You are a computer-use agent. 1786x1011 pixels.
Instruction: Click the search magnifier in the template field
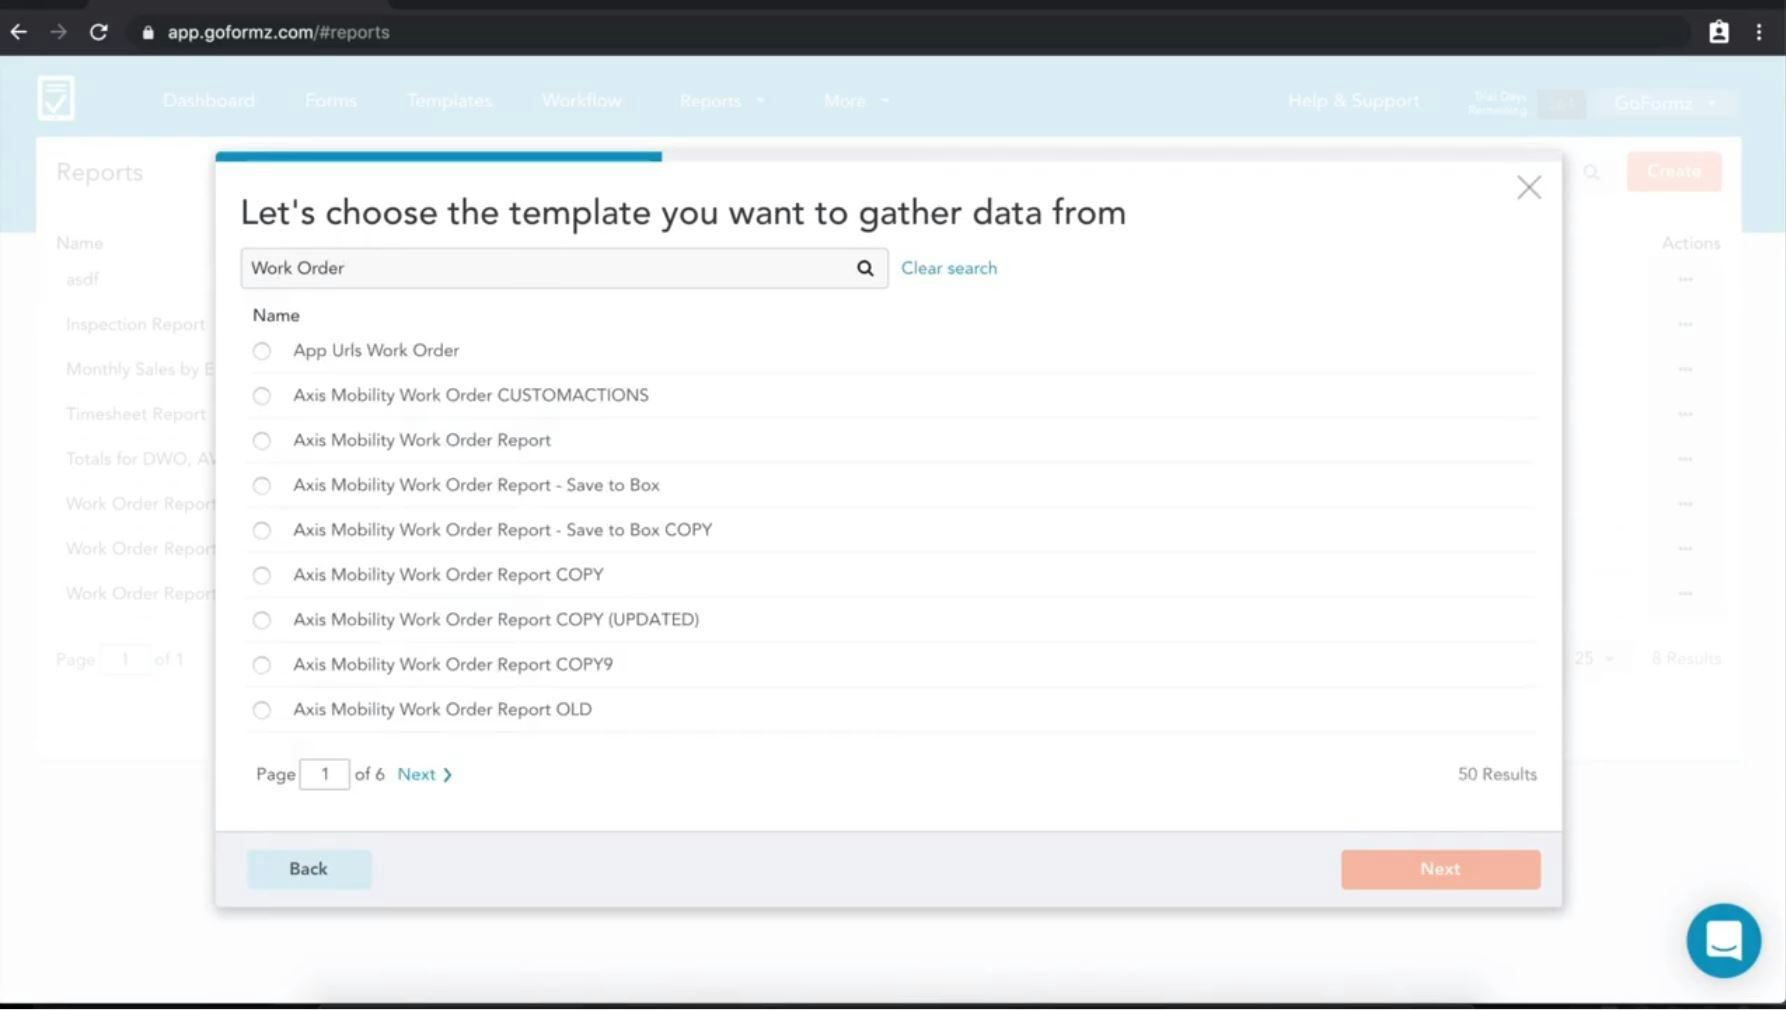pyautogui.click(x=864, y=268)
